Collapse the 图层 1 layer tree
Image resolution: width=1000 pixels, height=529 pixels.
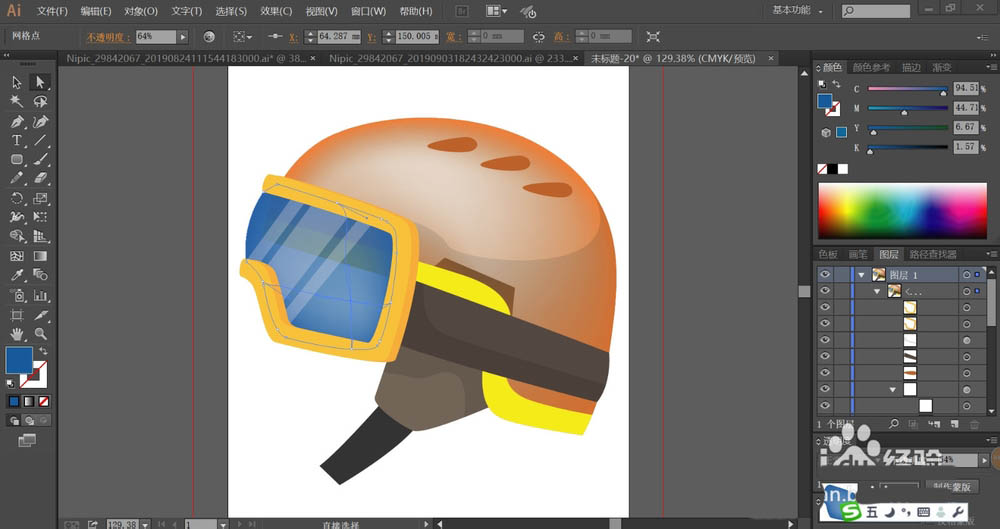tap(862, 275)
